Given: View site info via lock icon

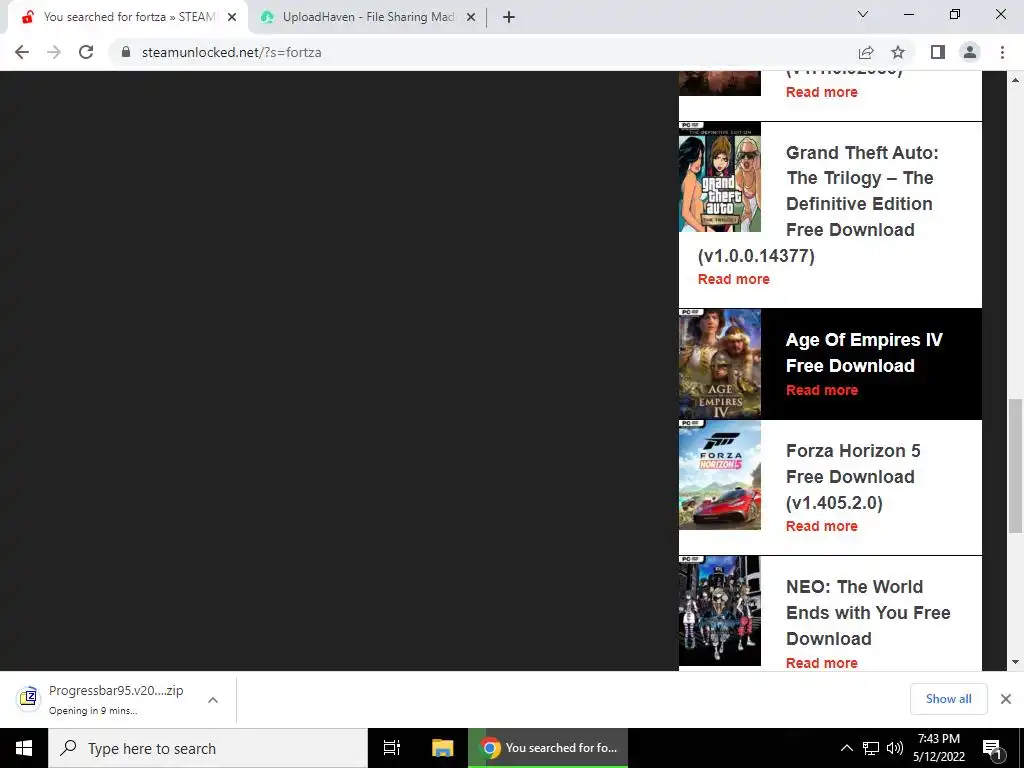Looking at the screenshot, I should [x=126, y=52].
